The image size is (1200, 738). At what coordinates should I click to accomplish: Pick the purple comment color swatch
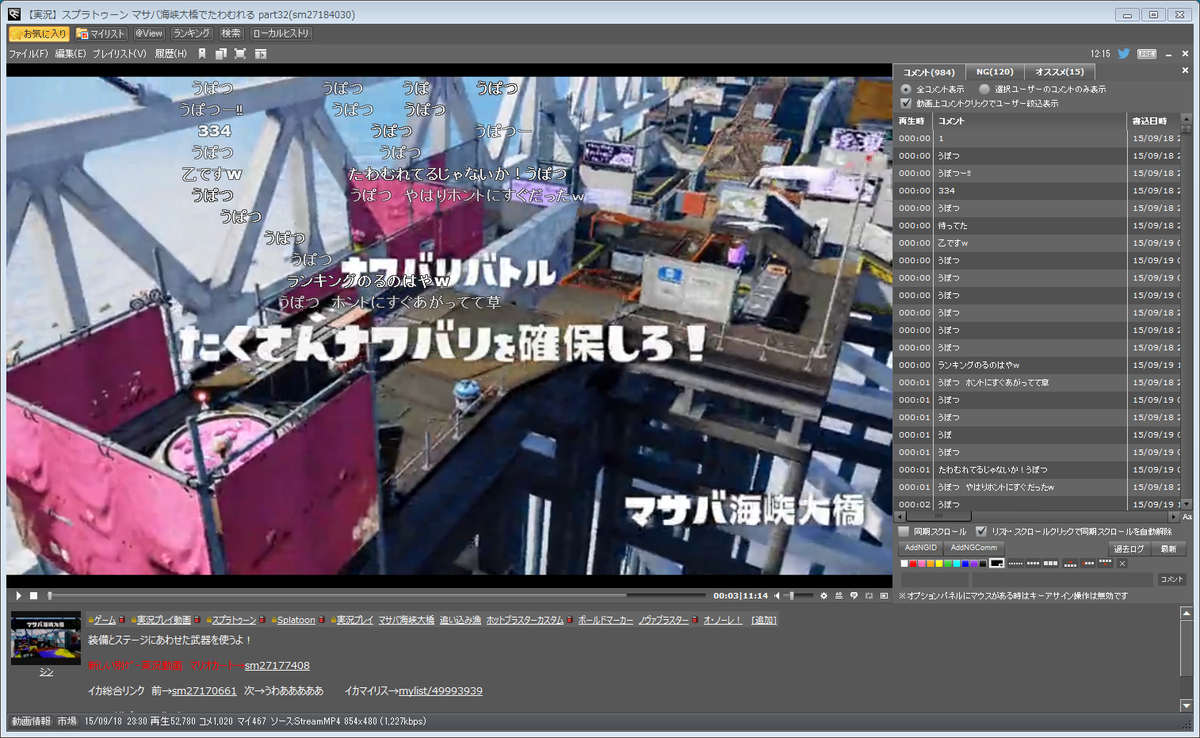[x=974, y=563]
